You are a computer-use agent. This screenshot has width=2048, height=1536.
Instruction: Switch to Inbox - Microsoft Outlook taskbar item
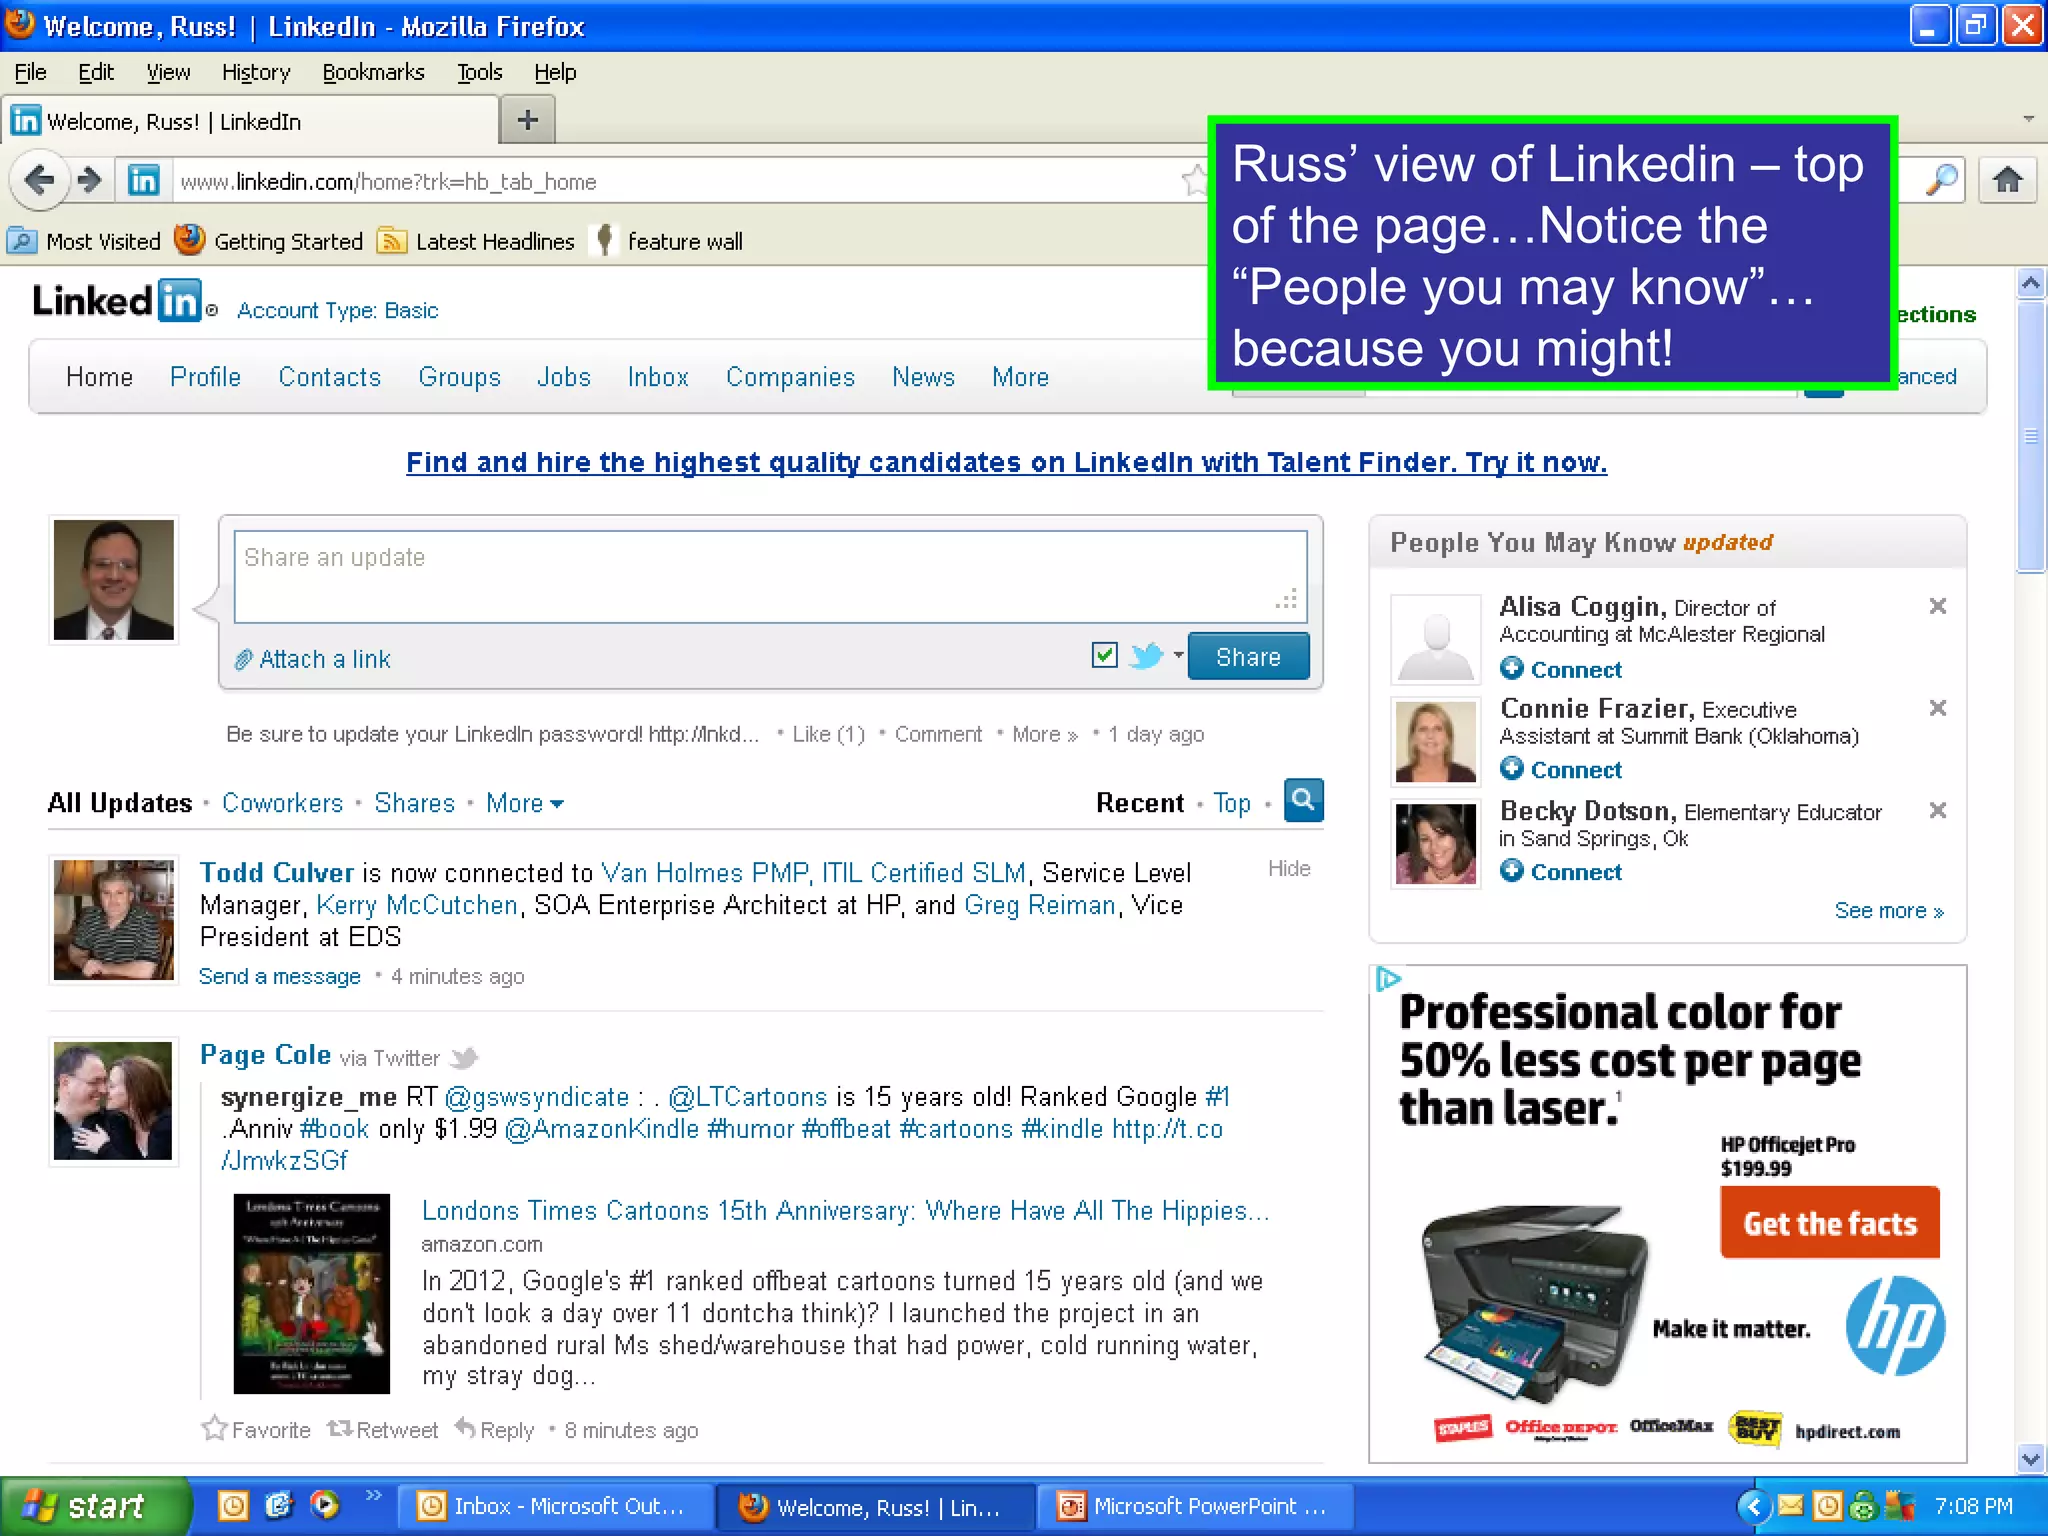[x=555, y=1506]
